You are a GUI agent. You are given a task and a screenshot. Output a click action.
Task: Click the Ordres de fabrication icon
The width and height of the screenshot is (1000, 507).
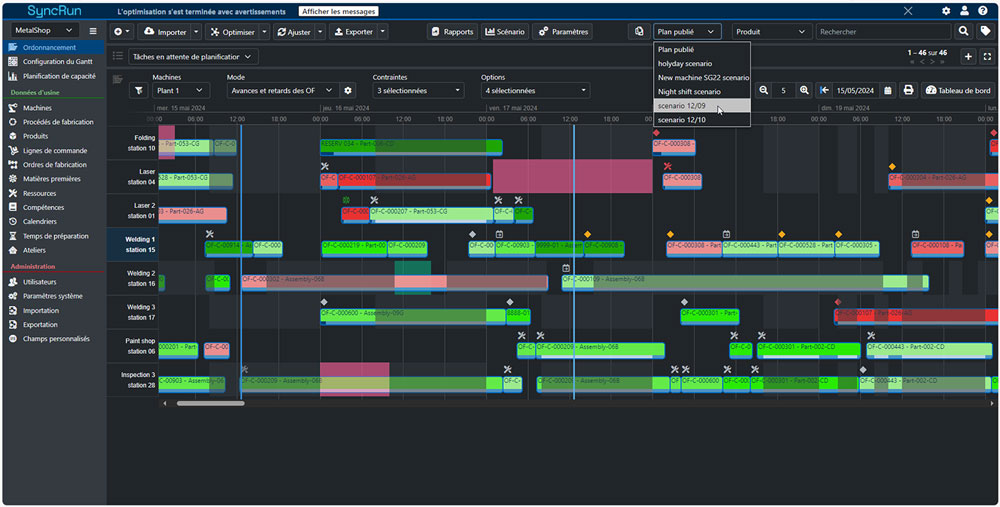pos(13,165)
